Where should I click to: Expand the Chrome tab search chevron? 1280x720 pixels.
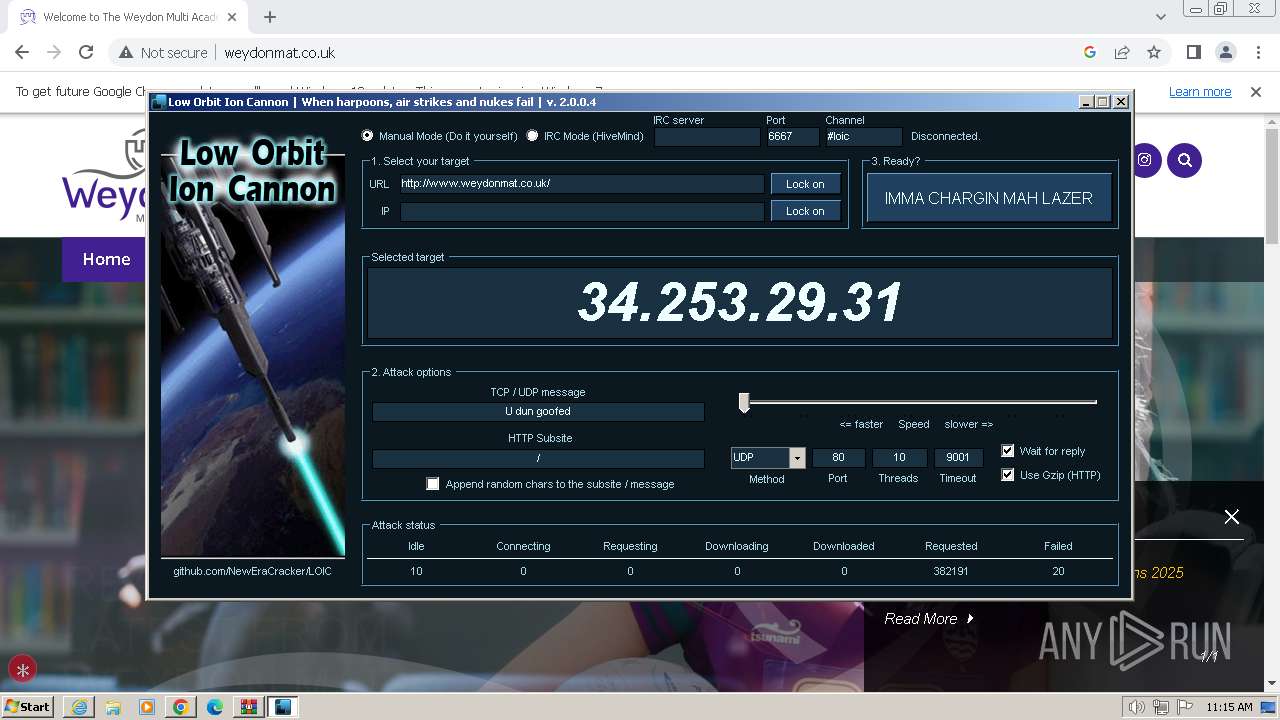click(1160, 17)
